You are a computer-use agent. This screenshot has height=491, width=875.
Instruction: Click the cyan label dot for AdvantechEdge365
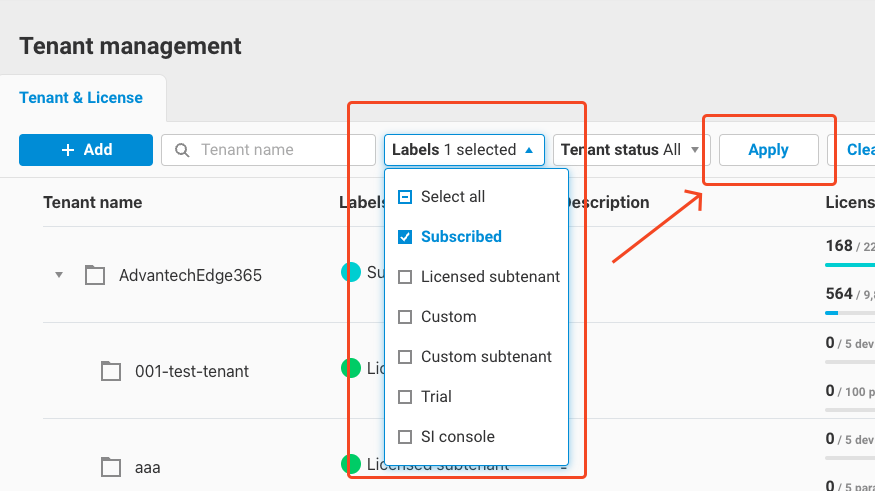(351, 272)
